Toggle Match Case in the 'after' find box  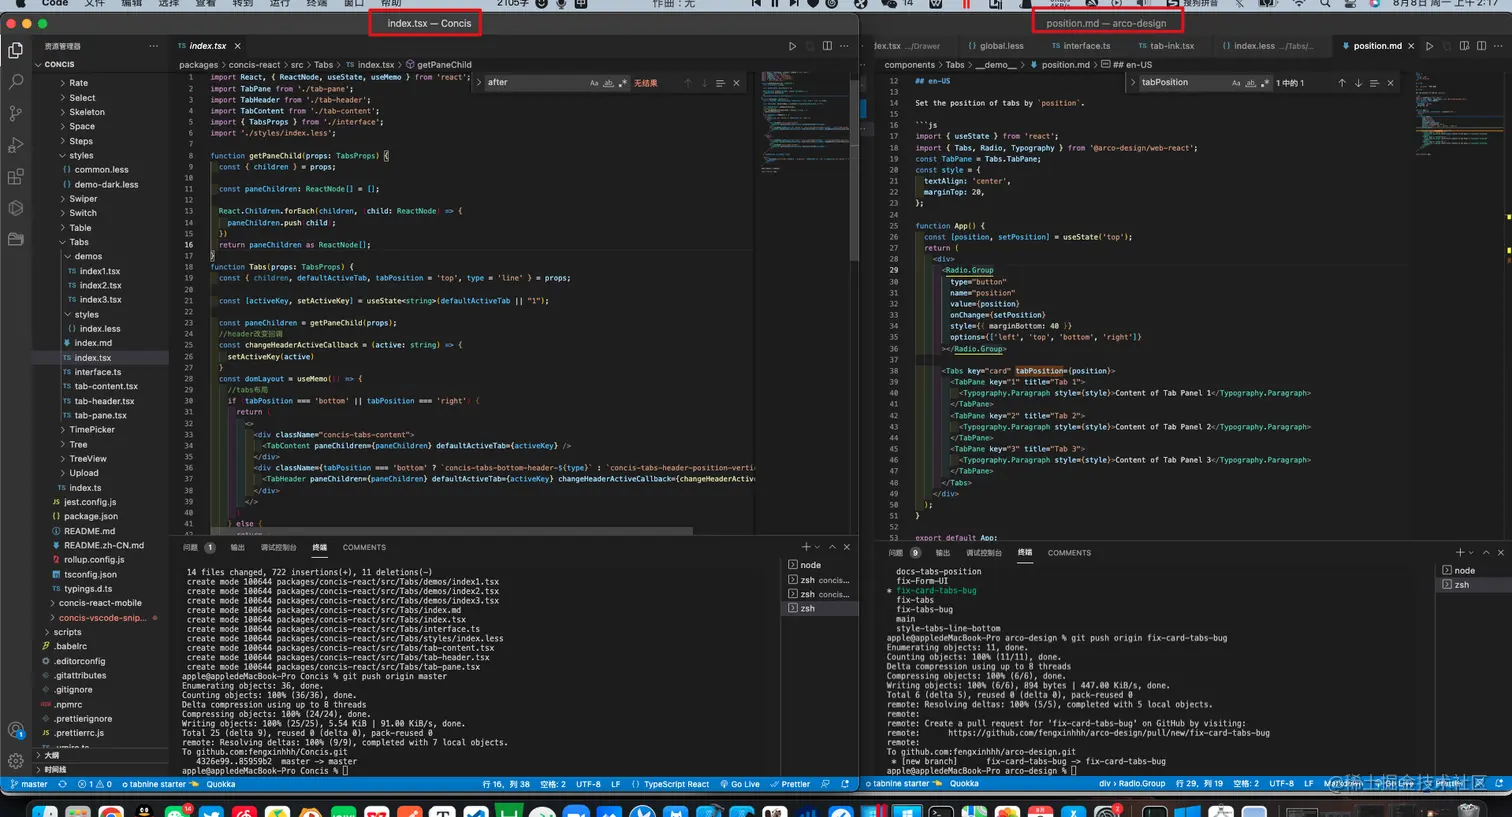coord(594,83)
